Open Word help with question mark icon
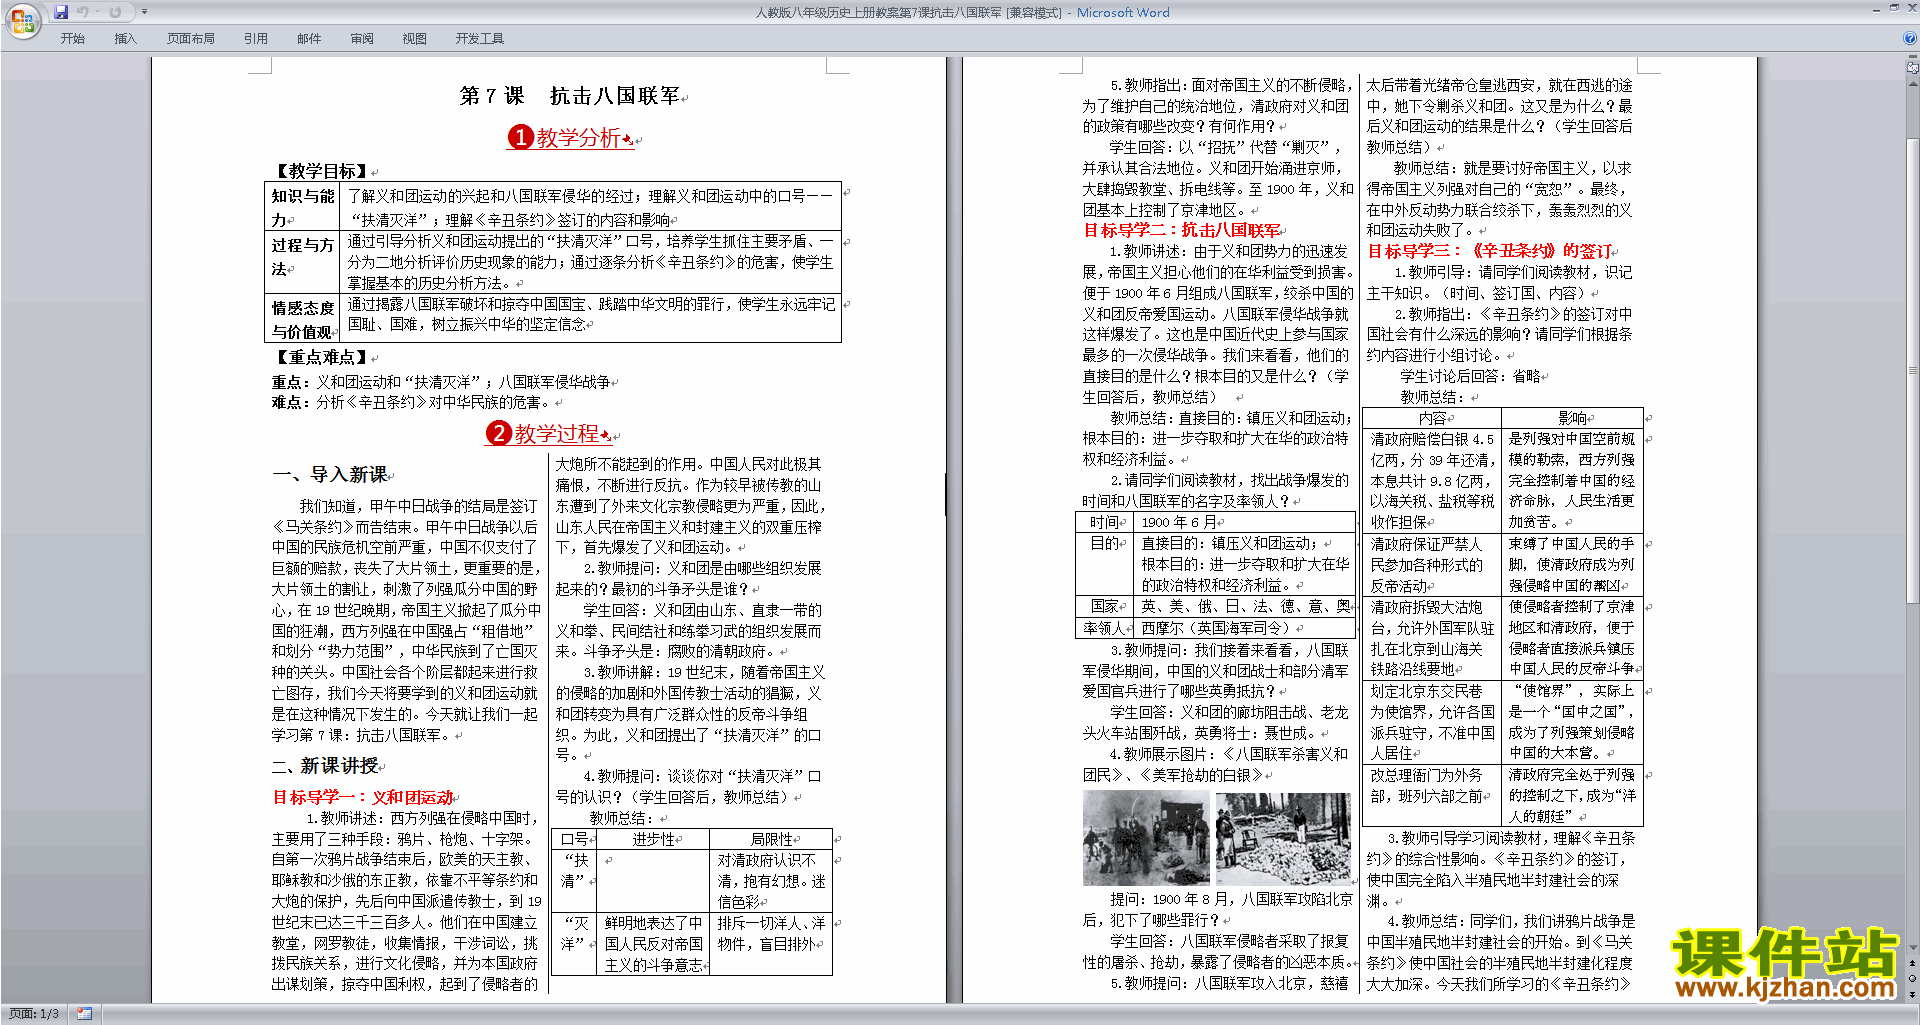 pyautogui.click(x=1909, y=39)
